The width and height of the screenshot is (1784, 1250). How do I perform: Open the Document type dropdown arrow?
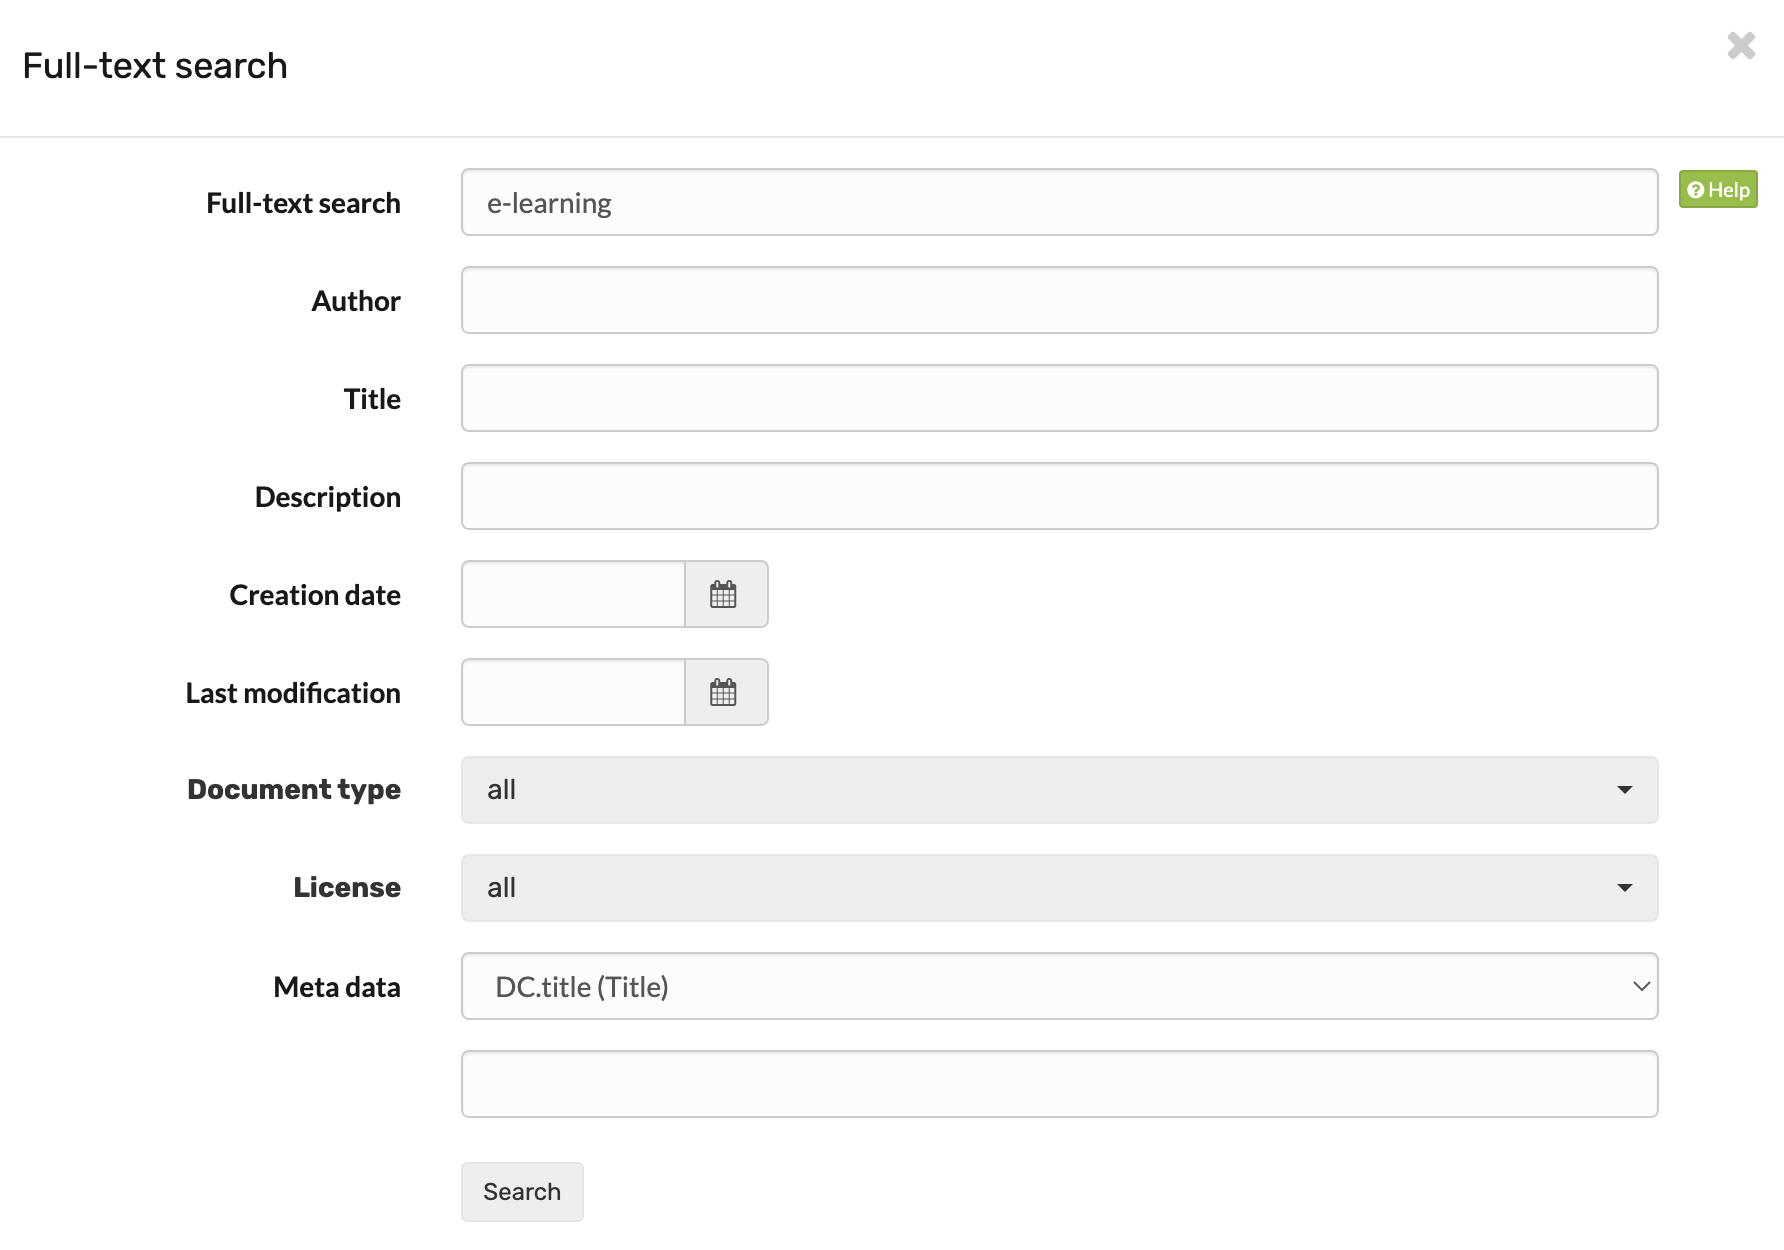pos(1626,790)
